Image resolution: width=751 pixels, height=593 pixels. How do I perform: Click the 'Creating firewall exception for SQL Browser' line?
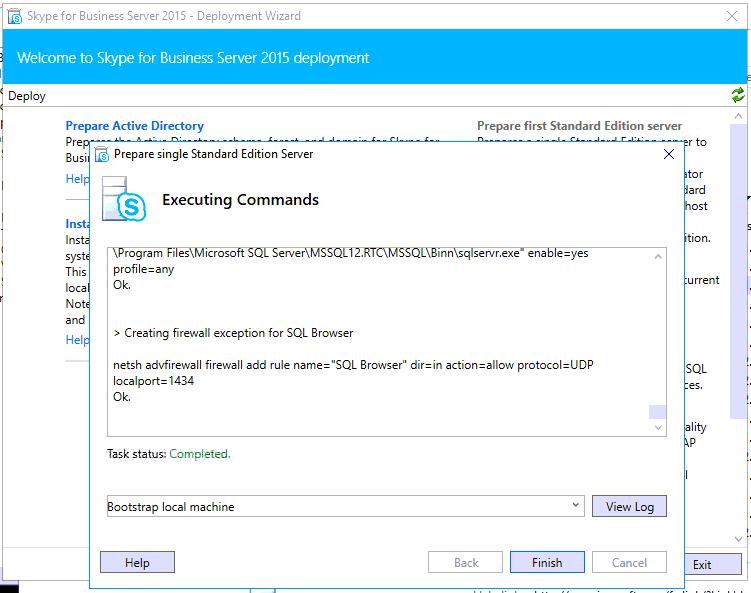pyautogui.click(x=233, y=333)
